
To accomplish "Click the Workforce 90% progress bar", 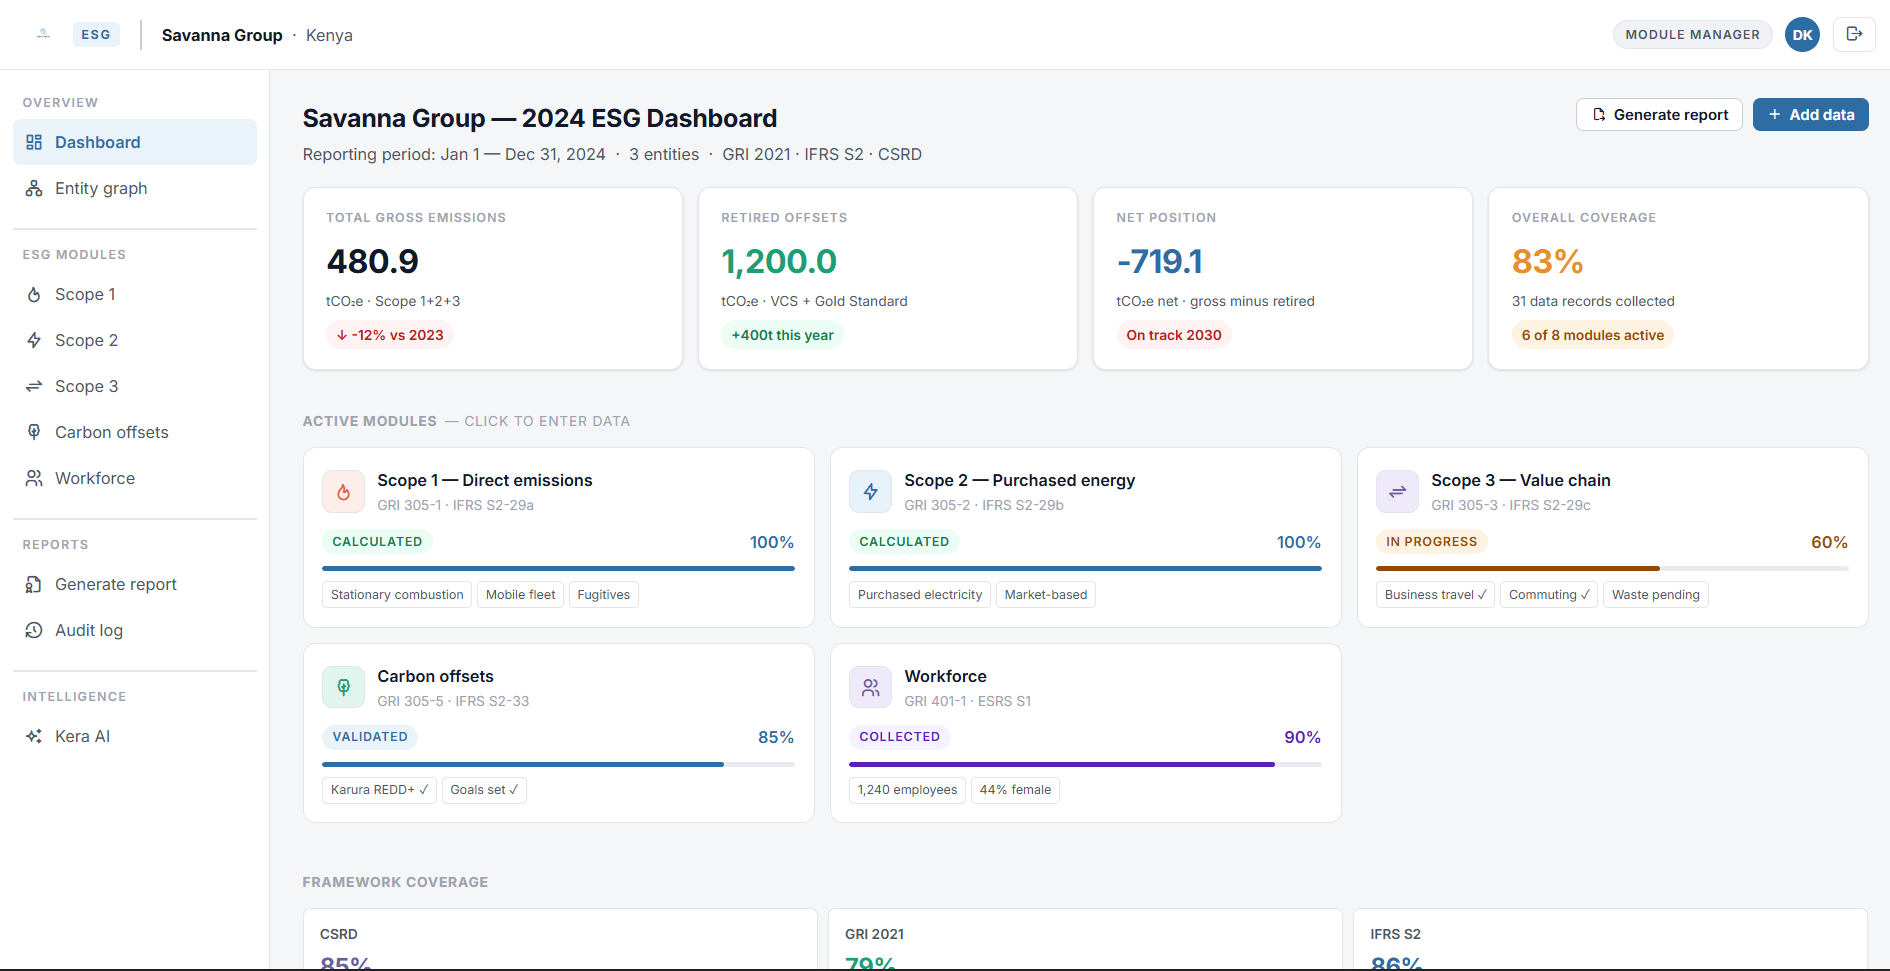I will (x=1085, y=764).
